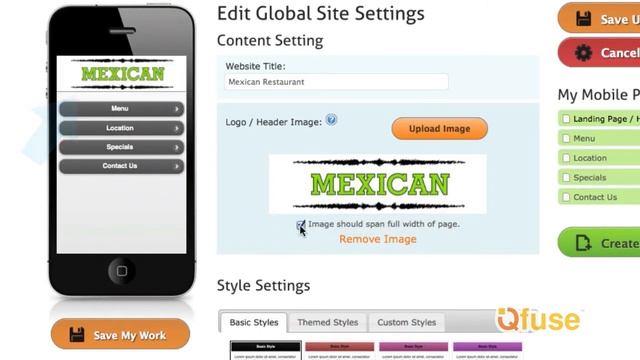The height and width of the screenshot is (360, 640).
Task: Check the Contact Us page checkbox
Action: [x=566, y=197]
